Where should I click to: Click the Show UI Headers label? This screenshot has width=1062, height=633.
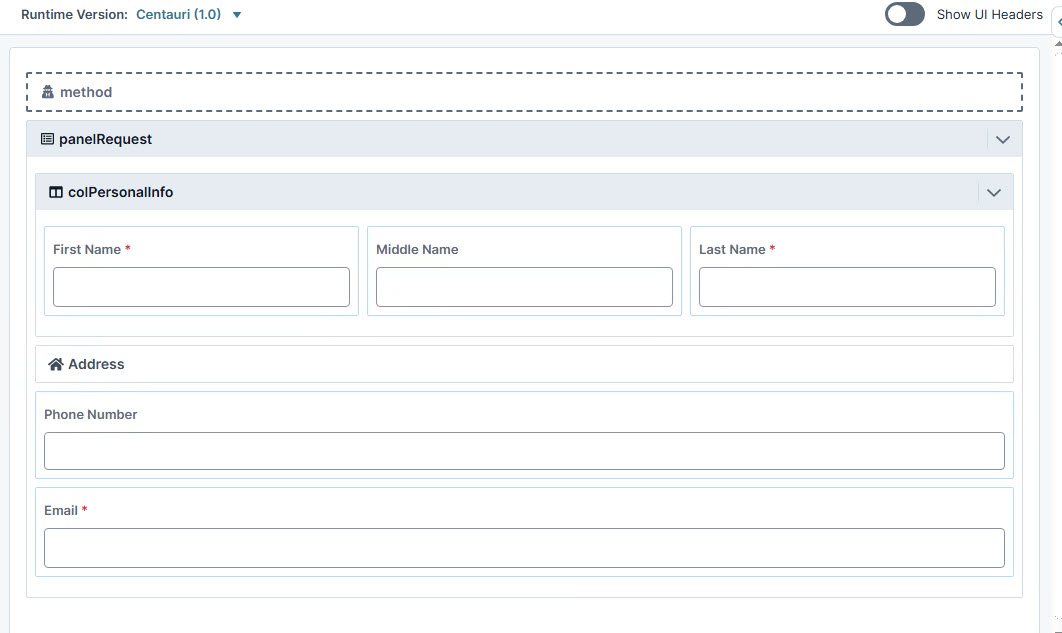tap(989, 14)
